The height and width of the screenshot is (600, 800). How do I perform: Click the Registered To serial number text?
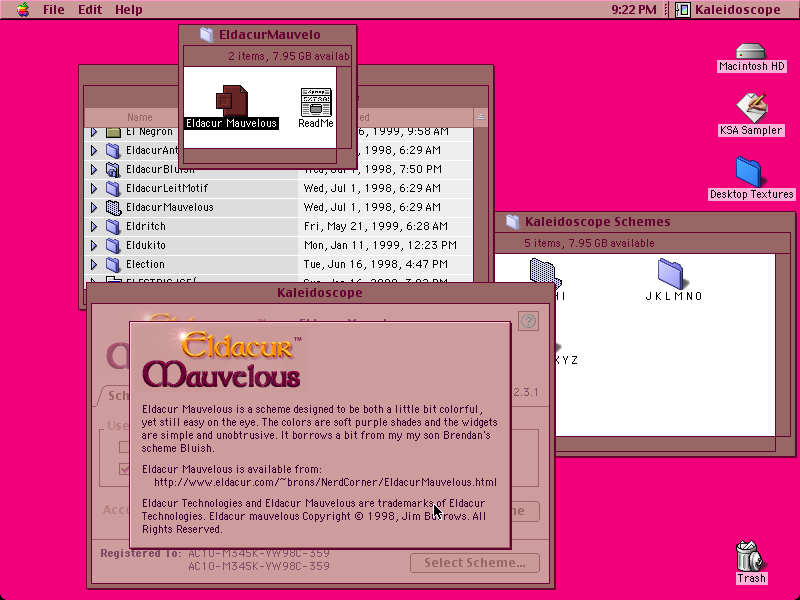(x=259, y=560)
